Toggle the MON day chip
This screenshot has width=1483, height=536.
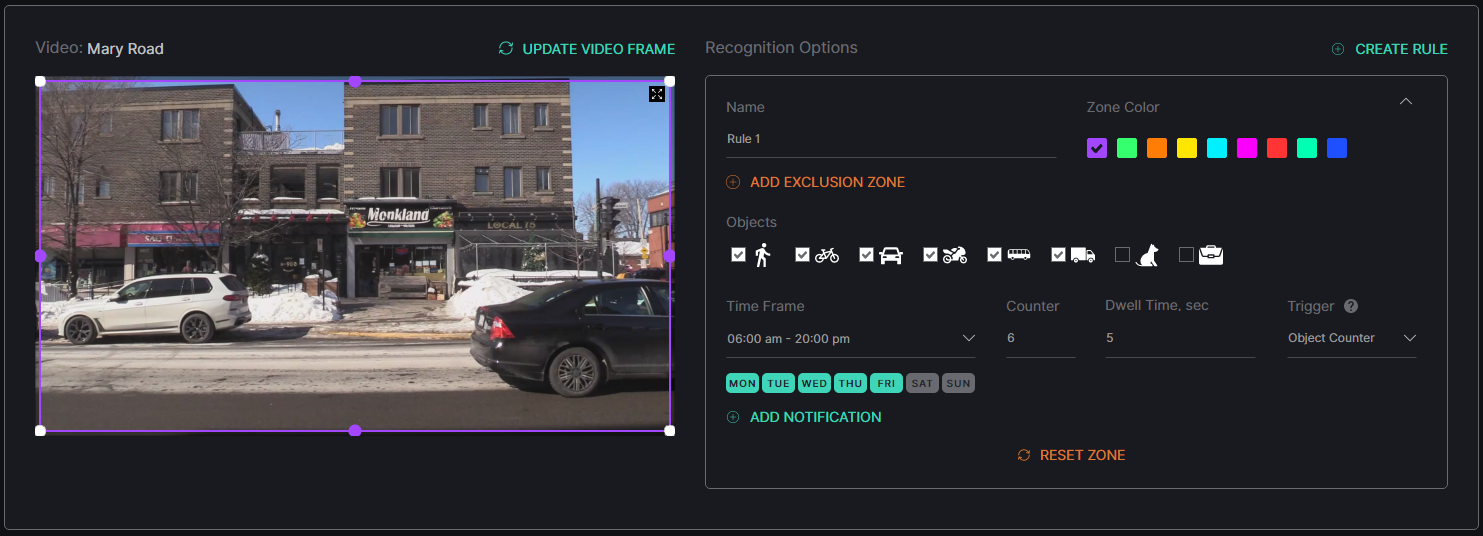(x=743, y=383)
